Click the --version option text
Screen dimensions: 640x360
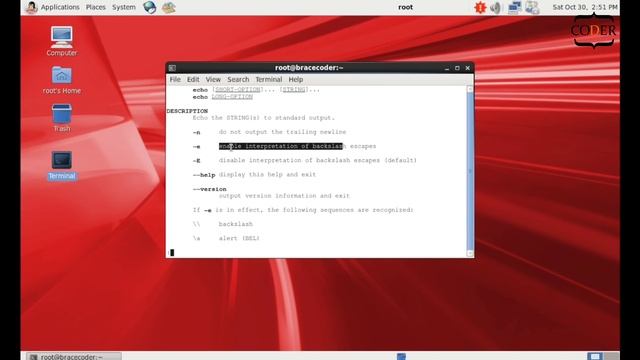[209, 189]
